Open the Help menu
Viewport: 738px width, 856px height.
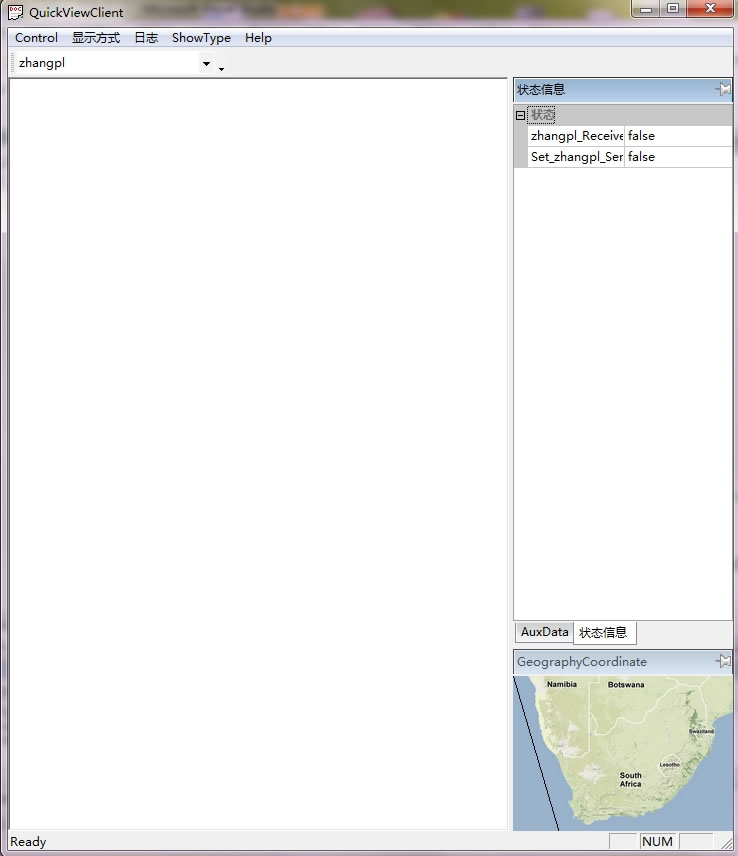click(258, 38)
